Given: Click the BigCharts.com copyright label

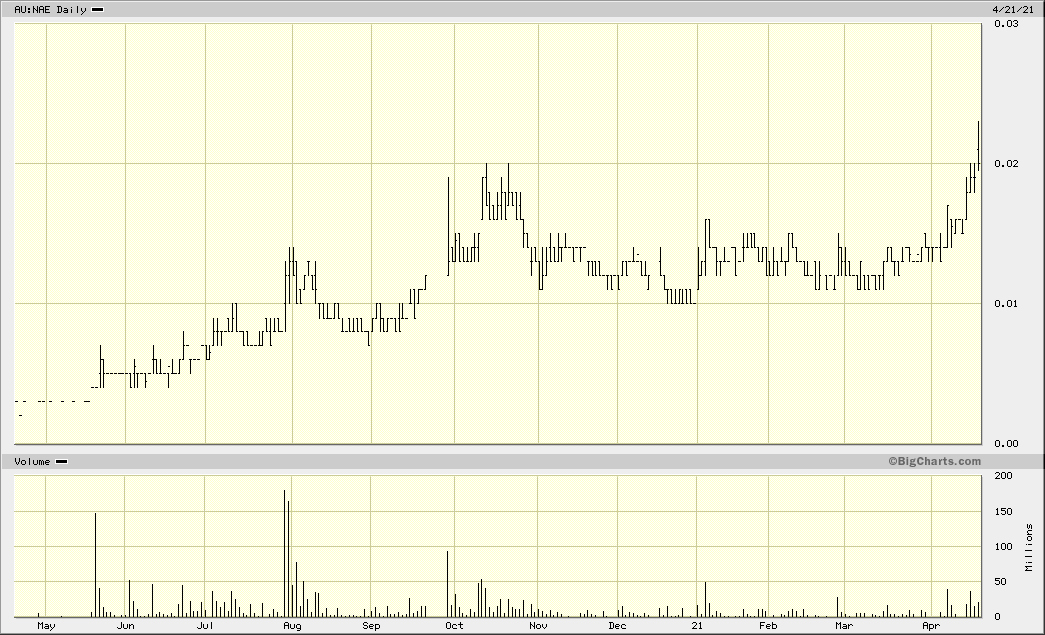Looking at the screenshot, I should click(x=934, y=461).
